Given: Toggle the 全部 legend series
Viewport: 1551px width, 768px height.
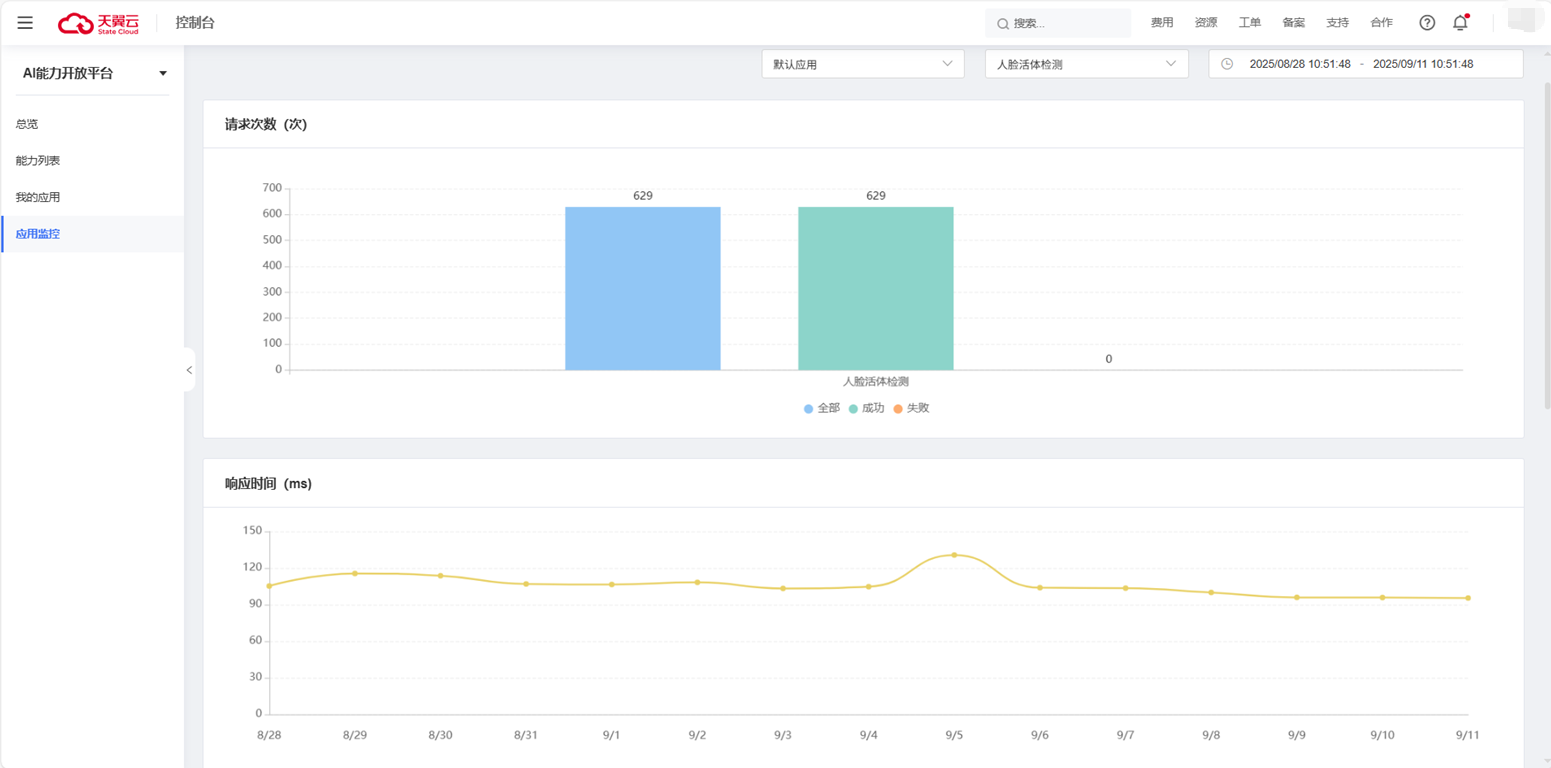Looking at the screenshot, I should [822, 408].
